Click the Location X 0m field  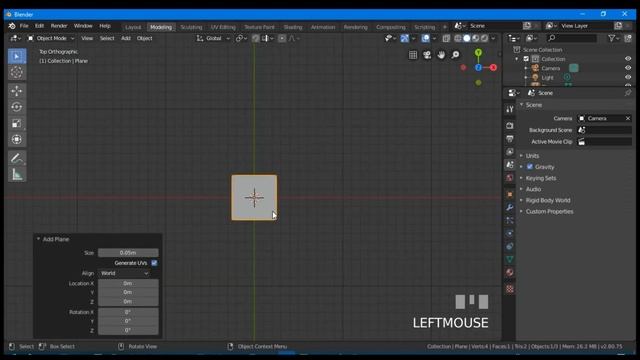pyautogui.click(x=128, y=283)
